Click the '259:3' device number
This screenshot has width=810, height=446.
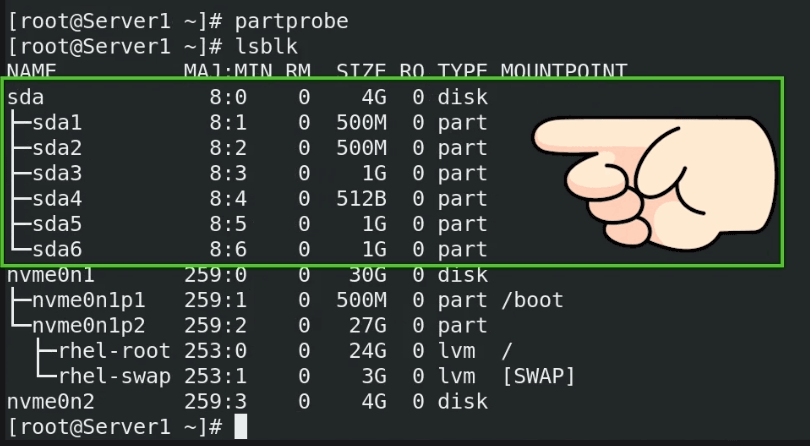[215, 401]
